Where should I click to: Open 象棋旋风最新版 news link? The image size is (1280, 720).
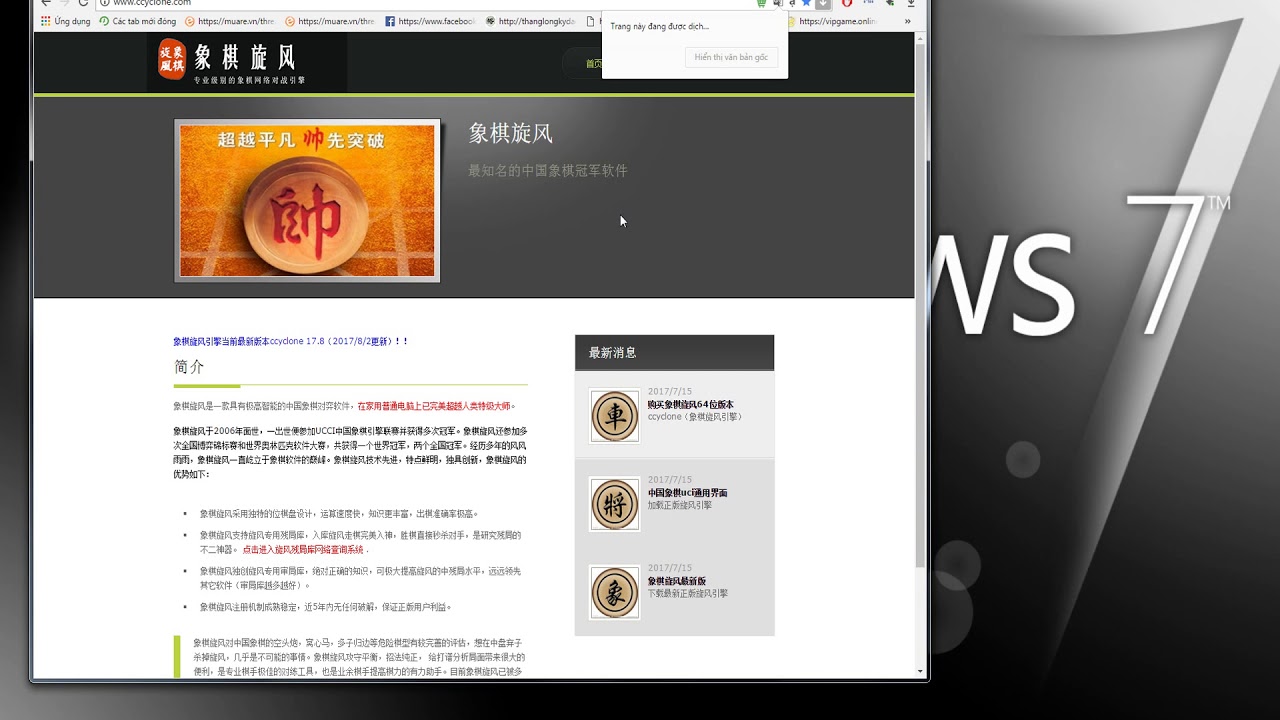[x=677, y=581]
